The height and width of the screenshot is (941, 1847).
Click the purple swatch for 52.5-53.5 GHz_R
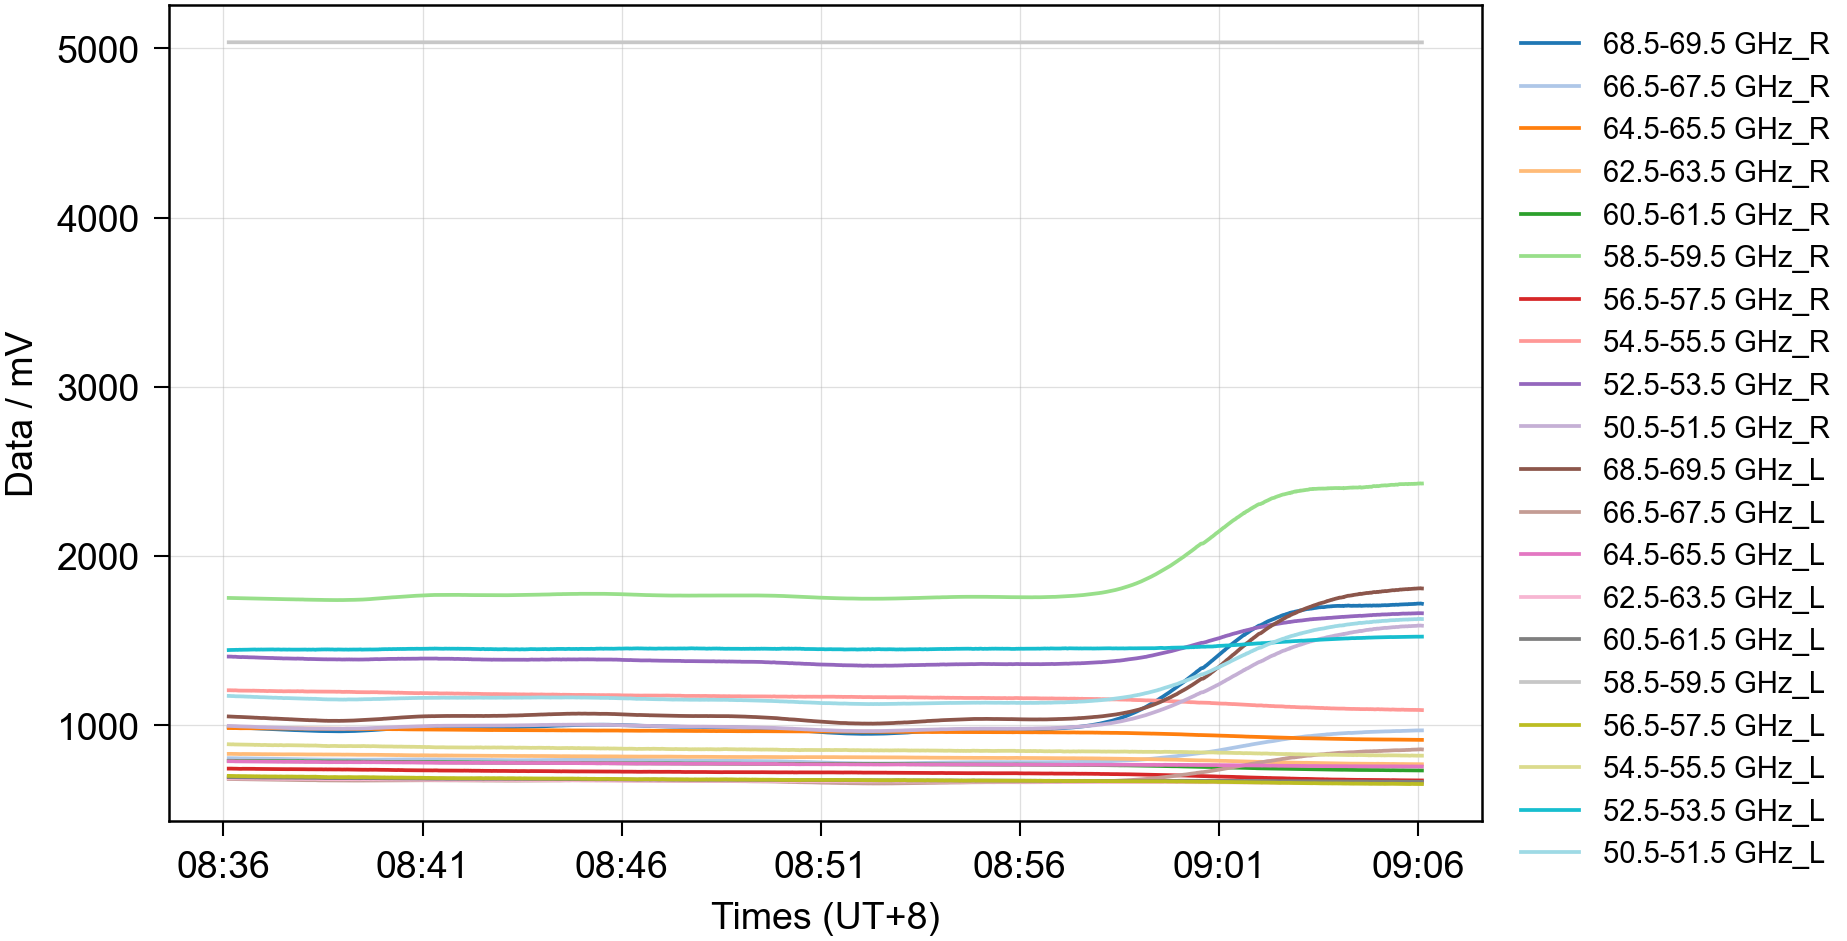tap(1549, 385)
